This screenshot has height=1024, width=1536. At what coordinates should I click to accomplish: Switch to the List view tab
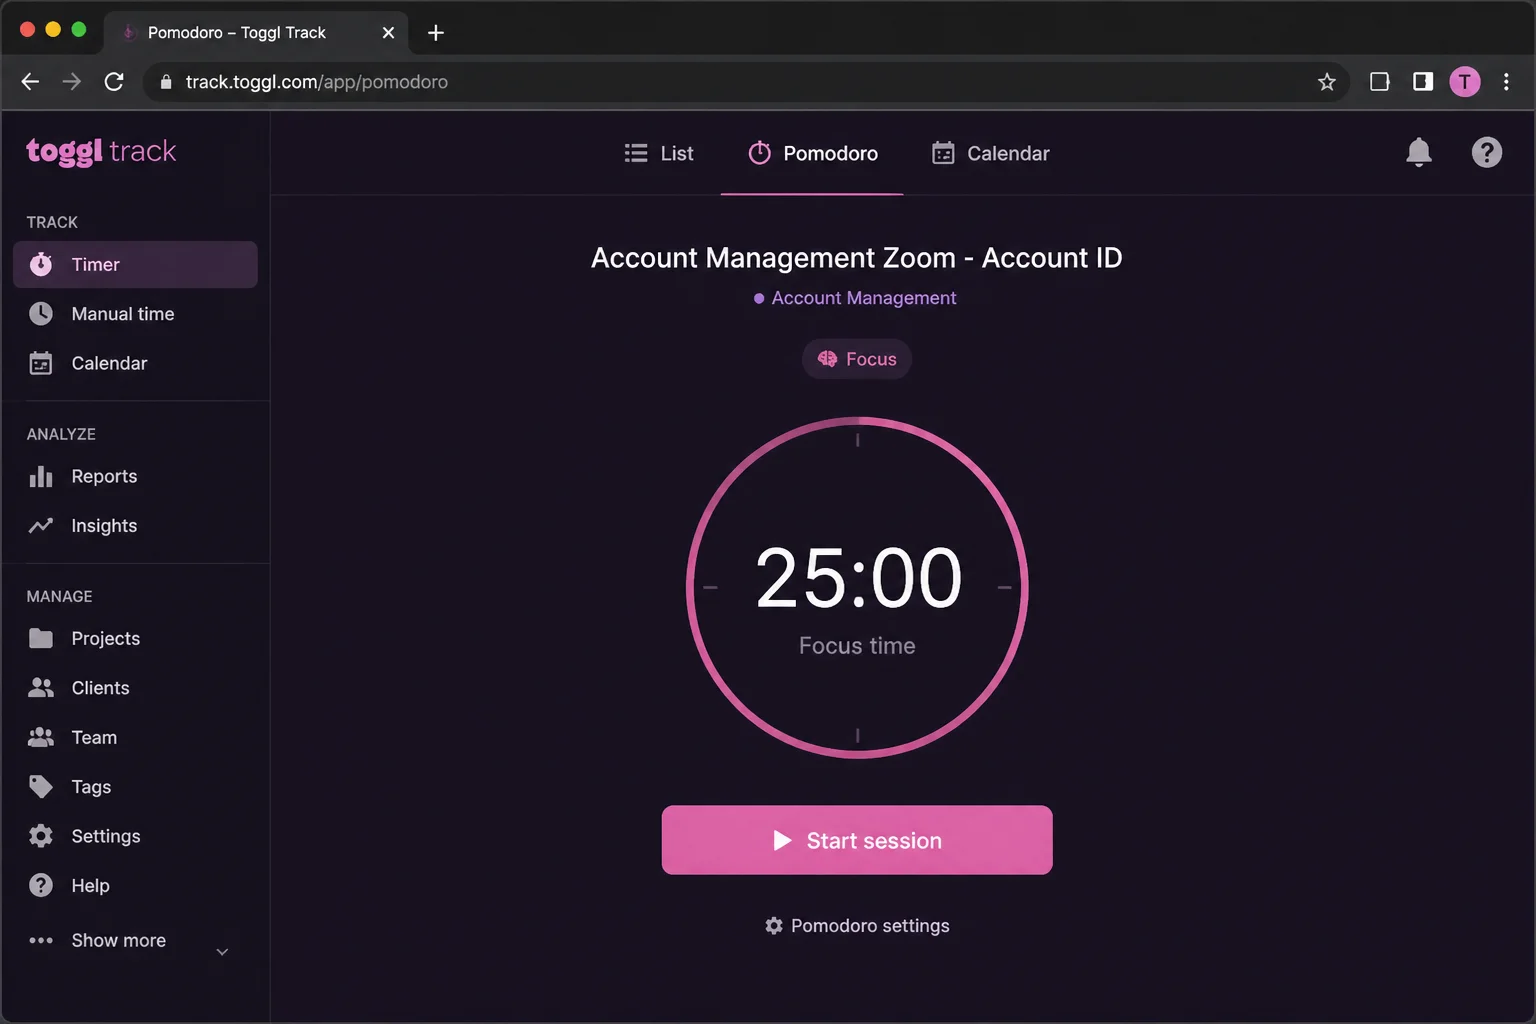pyautogui.click(x=658, y=153)
